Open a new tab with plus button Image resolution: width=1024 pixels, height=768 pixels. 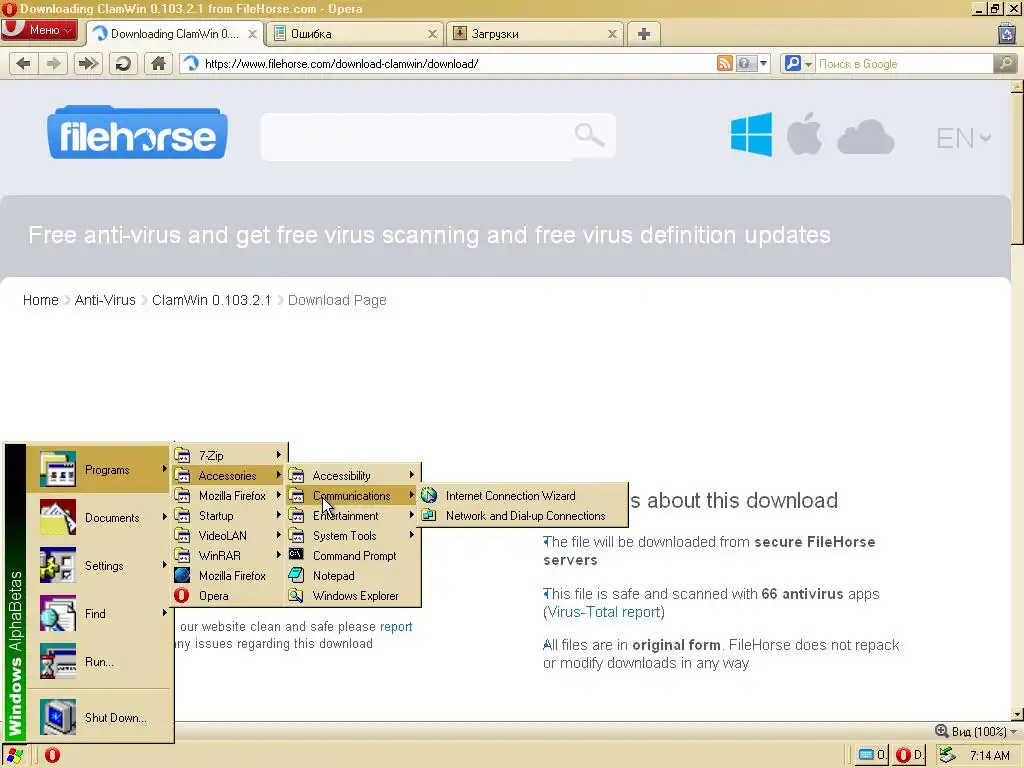coord(644,34)
